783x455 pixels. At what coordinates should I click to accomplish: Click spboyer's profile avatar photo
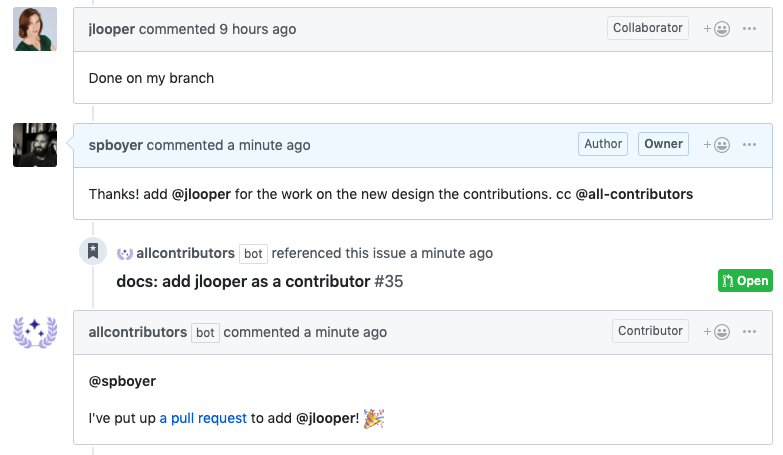click(35, 145)
